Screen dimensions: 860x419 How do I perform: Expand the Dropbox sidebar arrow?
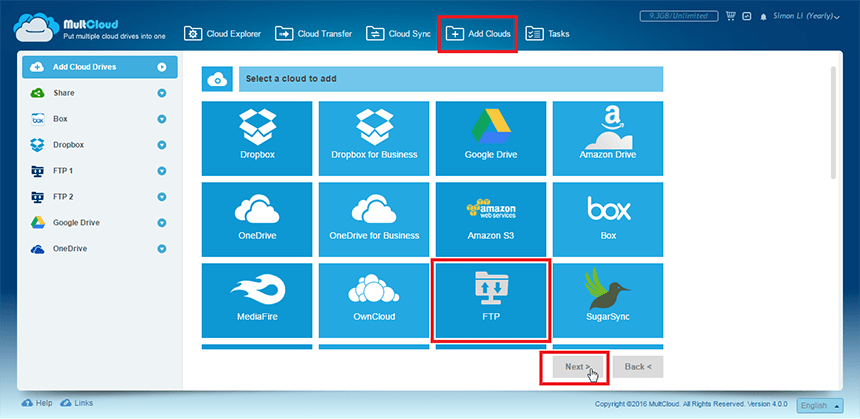[162, 145]
